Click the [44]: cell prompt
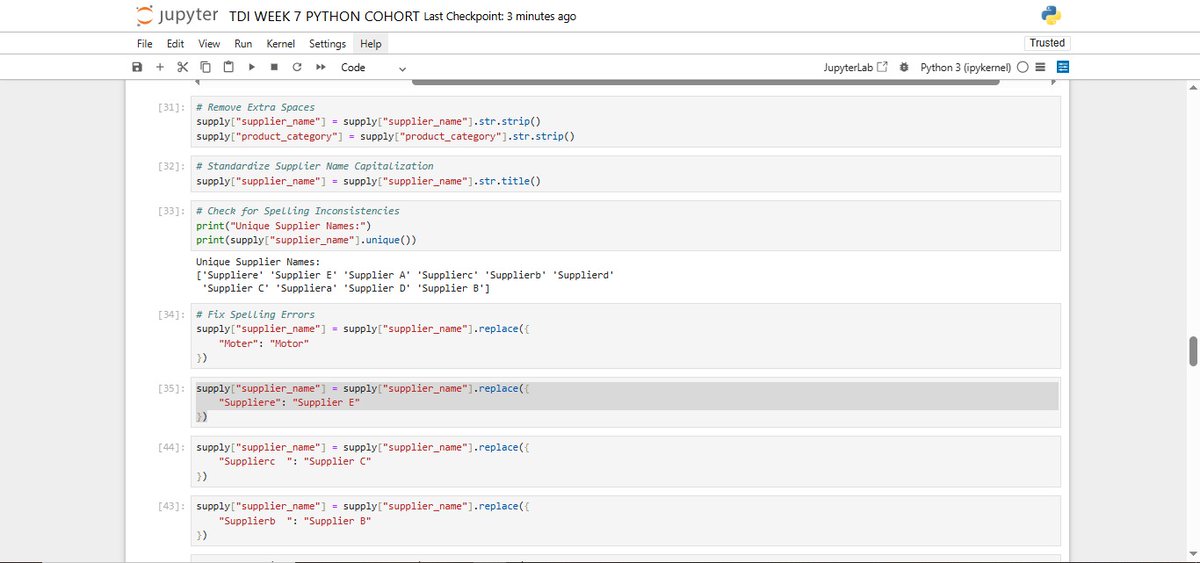This screenshot has width=1200, height=563. coord(172,447)
